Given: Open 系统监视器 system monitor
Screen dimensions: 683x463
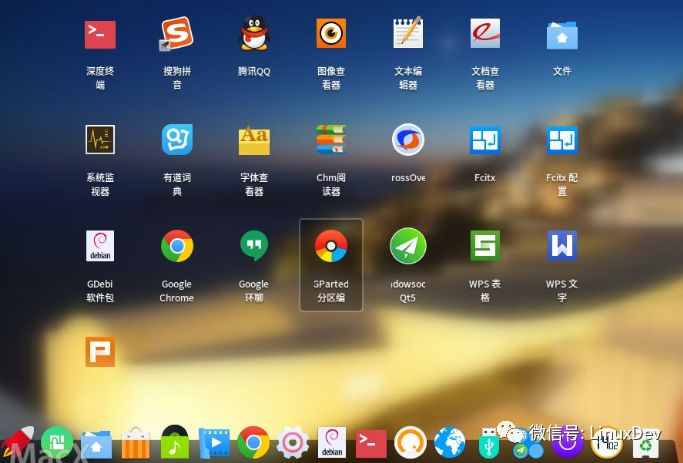Looking at the screenshot, I should pyautogui.click(x=100, y=139).
